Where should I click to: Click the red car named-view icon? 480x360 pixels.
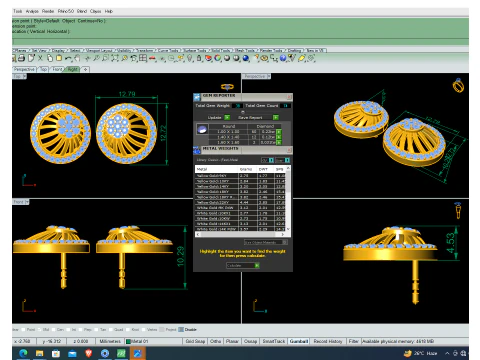point(152,58)
